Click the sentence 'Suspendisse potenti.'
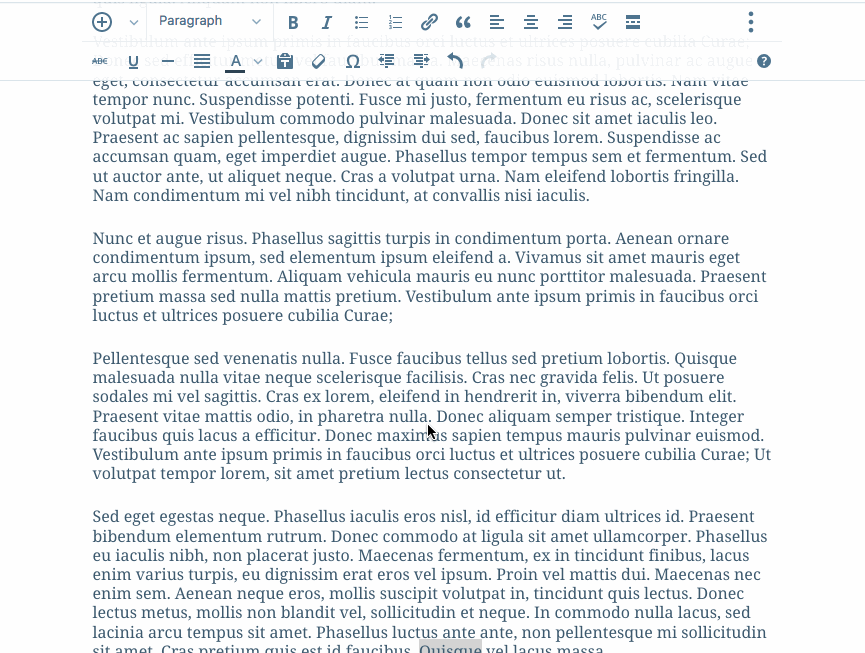This screenshot has height=653, width=865. (277, 99)
